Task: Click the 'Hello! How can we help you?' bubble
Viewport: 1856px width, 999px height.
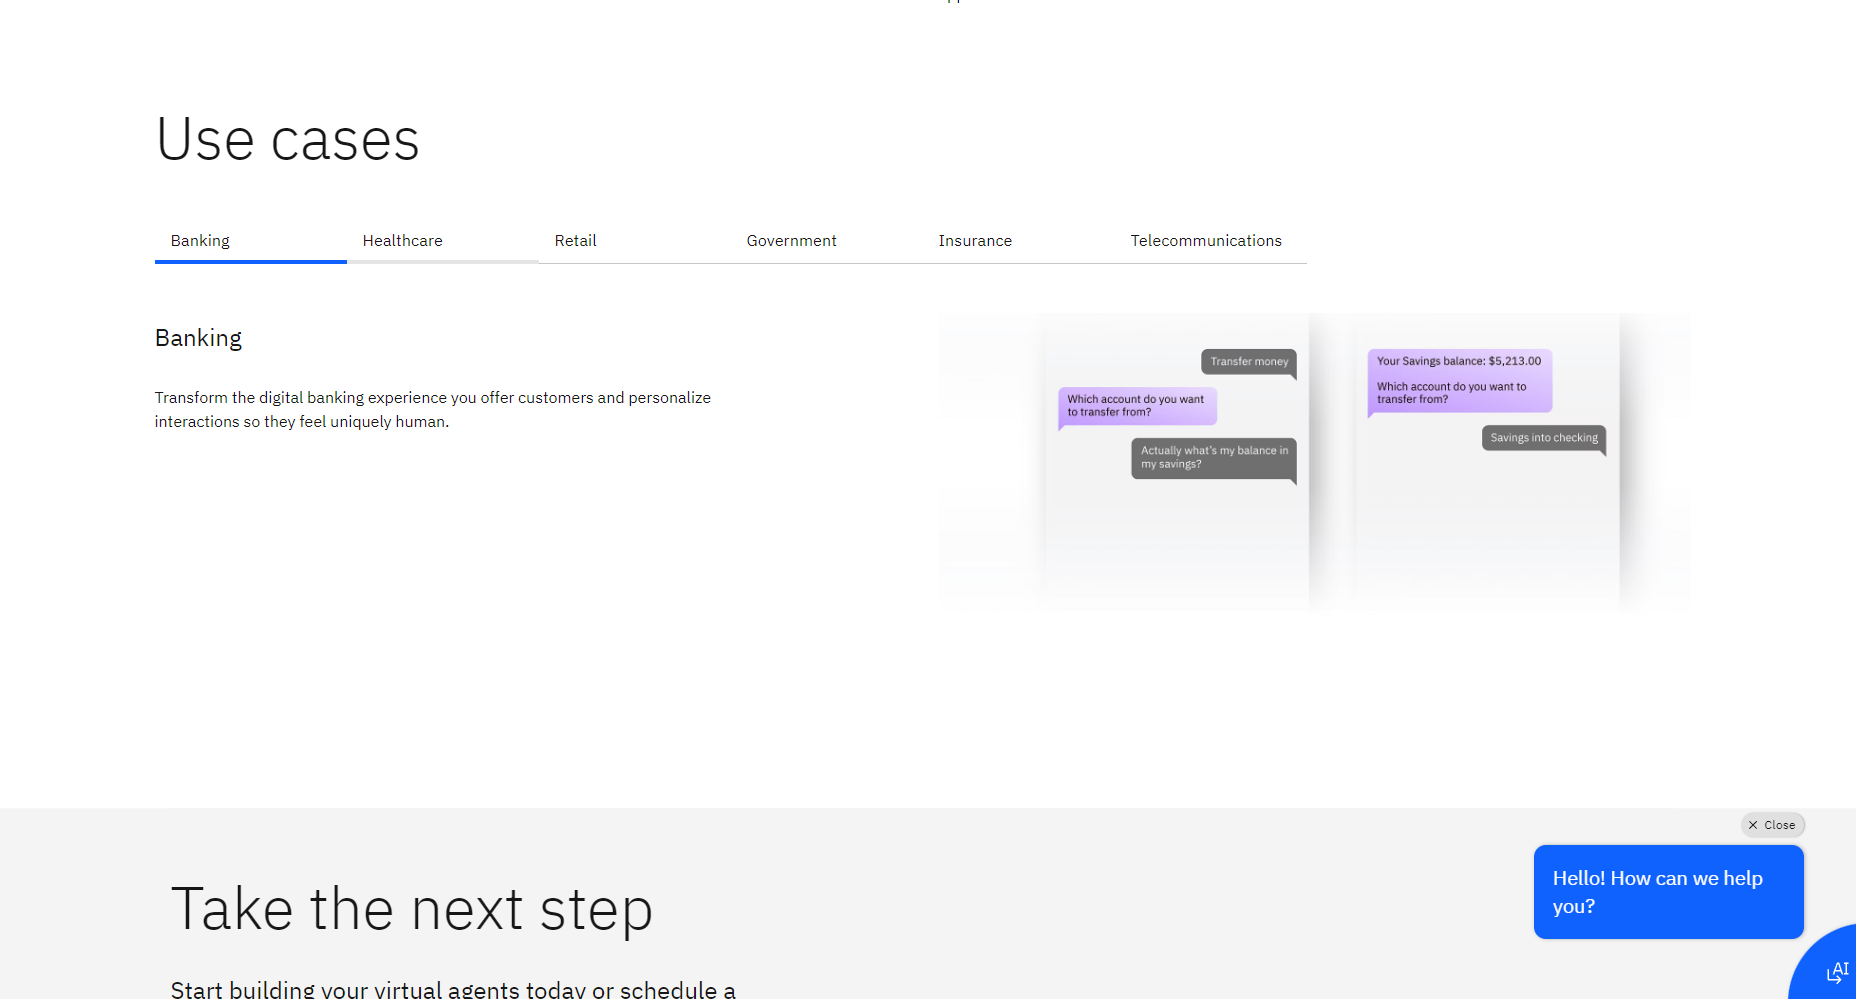Action: [1667, 892]
